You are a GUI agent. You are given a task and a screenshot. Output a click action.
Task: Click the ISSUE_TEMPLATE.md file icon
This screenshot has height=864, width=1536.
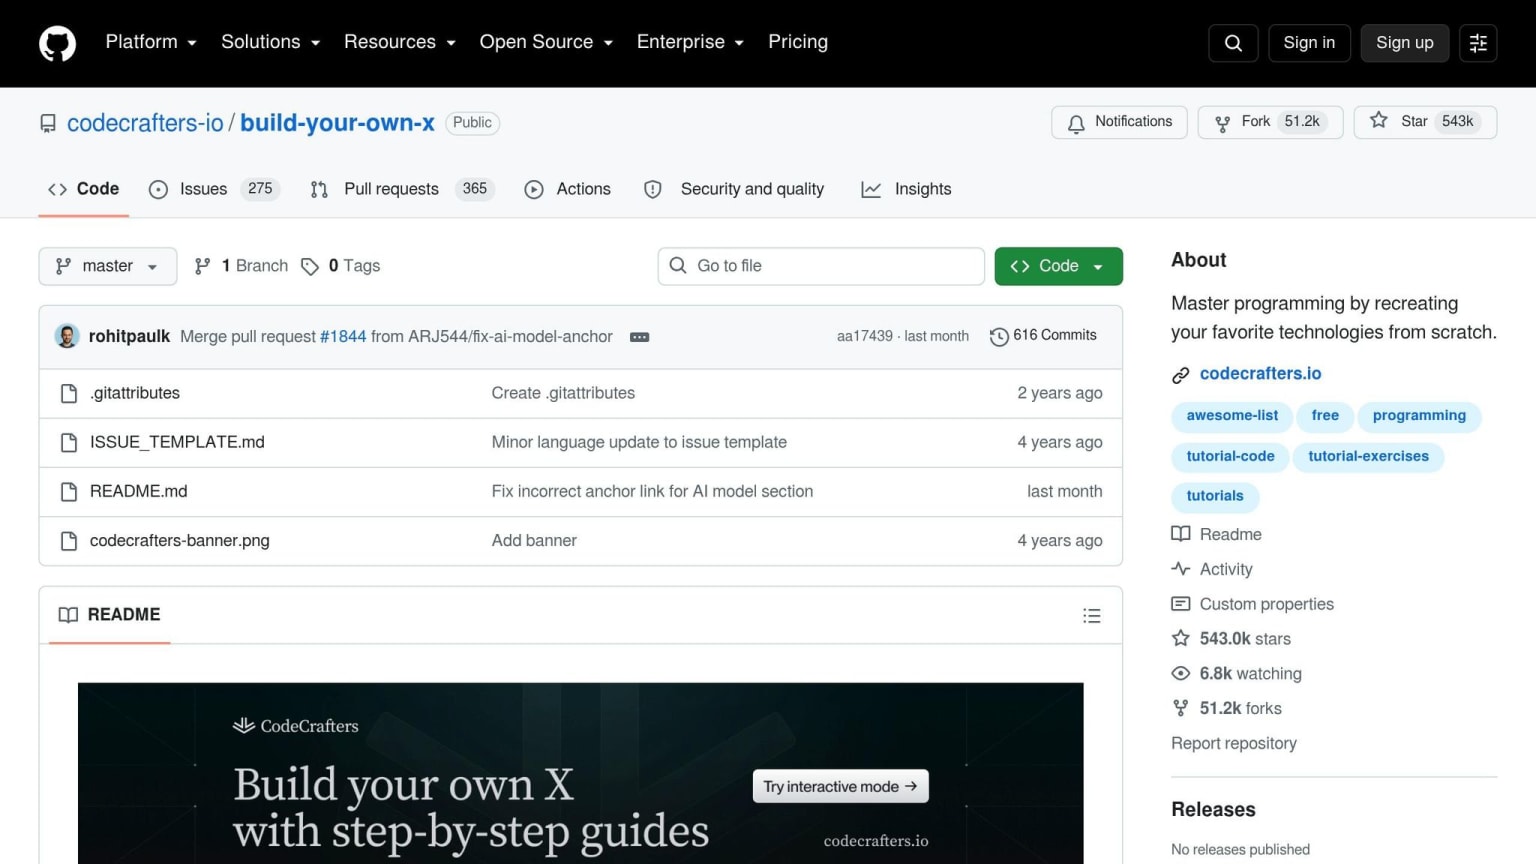point(69,443)
